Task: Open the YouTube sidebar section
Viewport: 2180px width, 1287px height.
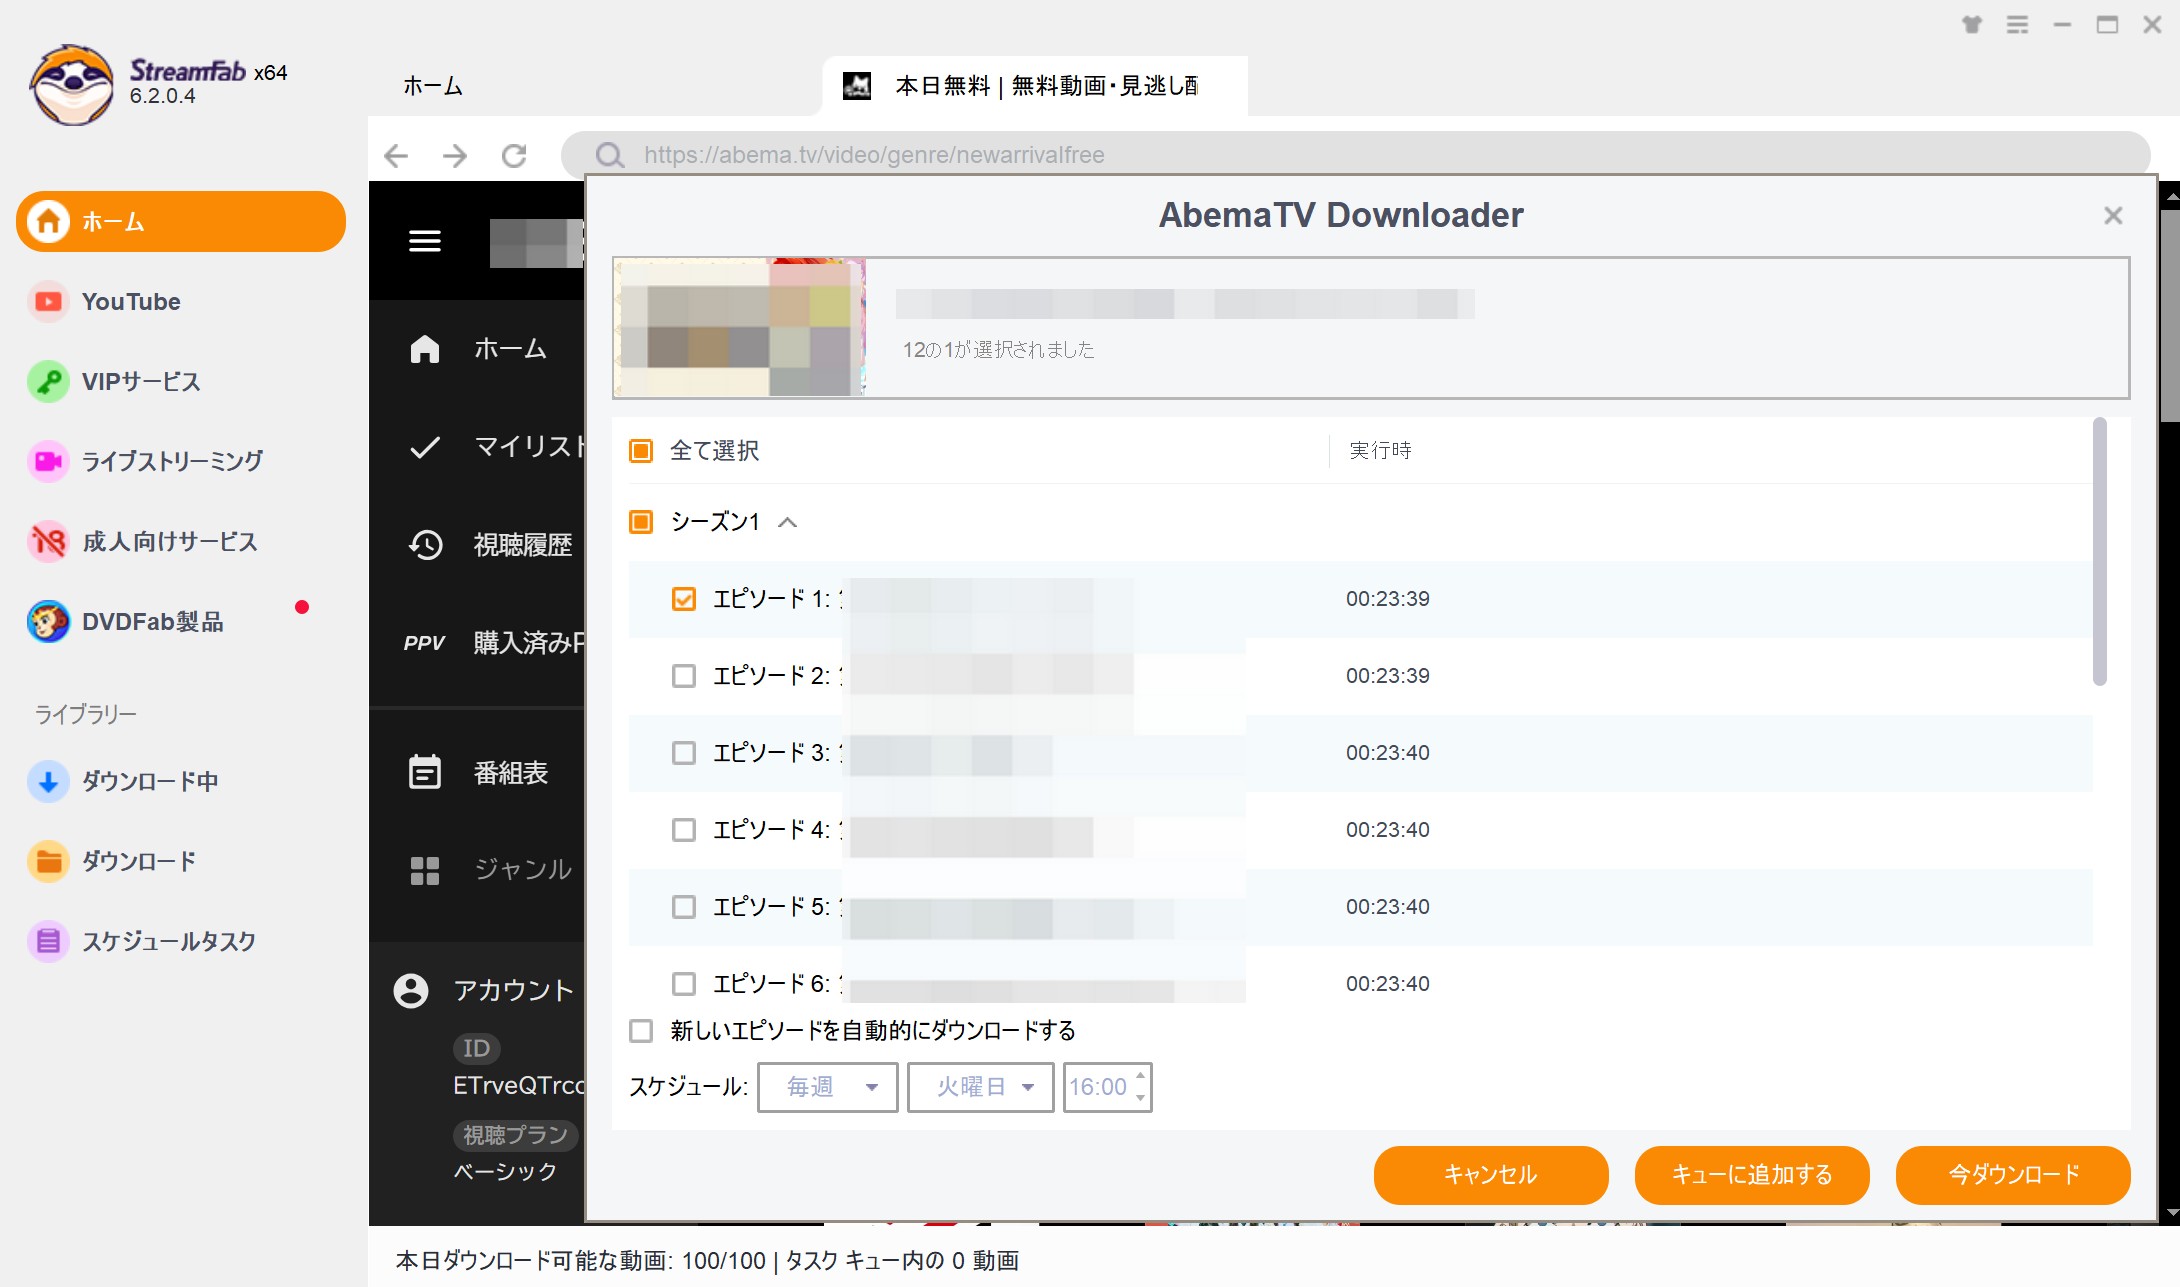Action: tap(131, 301)
